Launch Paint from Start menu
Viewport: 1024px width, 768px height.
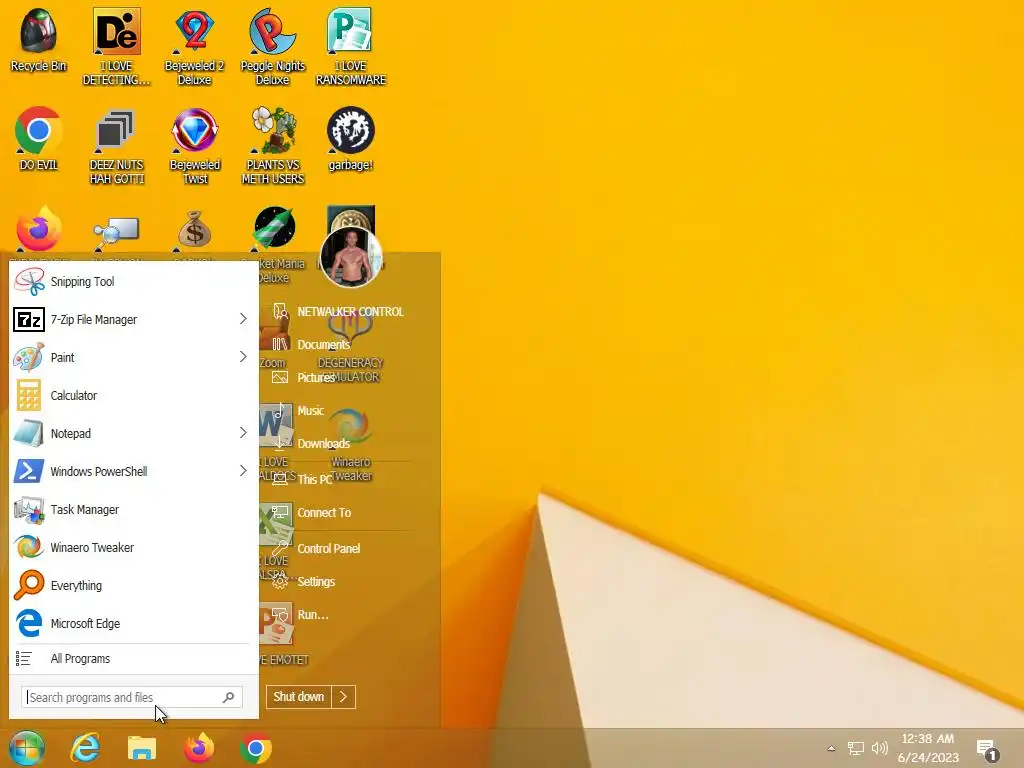(x=122, y=357)
